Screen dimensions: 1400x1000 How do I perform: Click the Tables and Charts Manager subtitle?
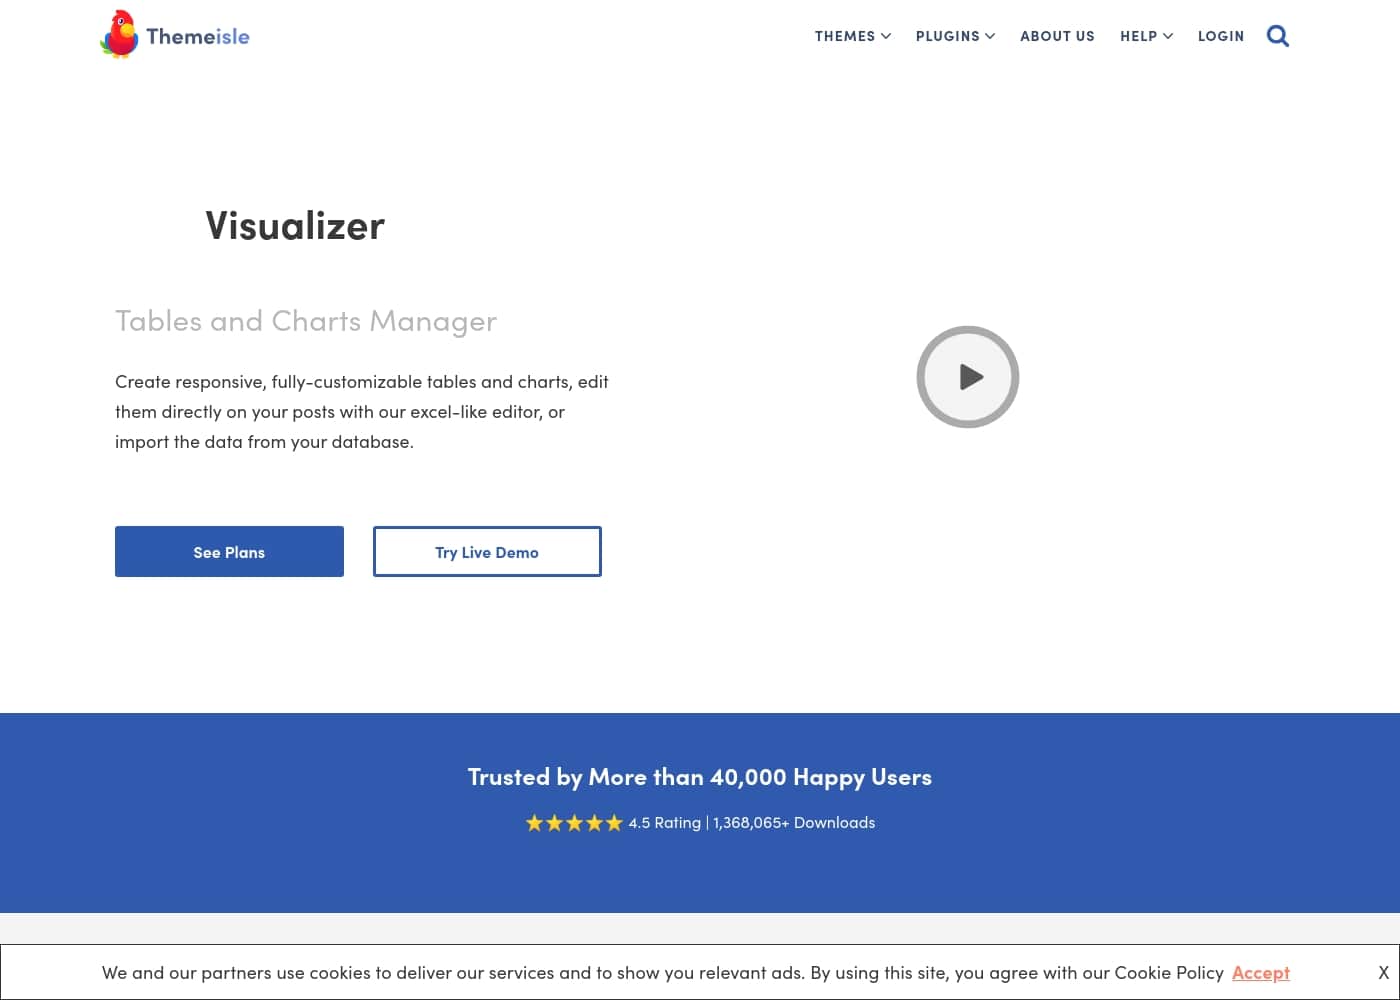click(306, 321)
